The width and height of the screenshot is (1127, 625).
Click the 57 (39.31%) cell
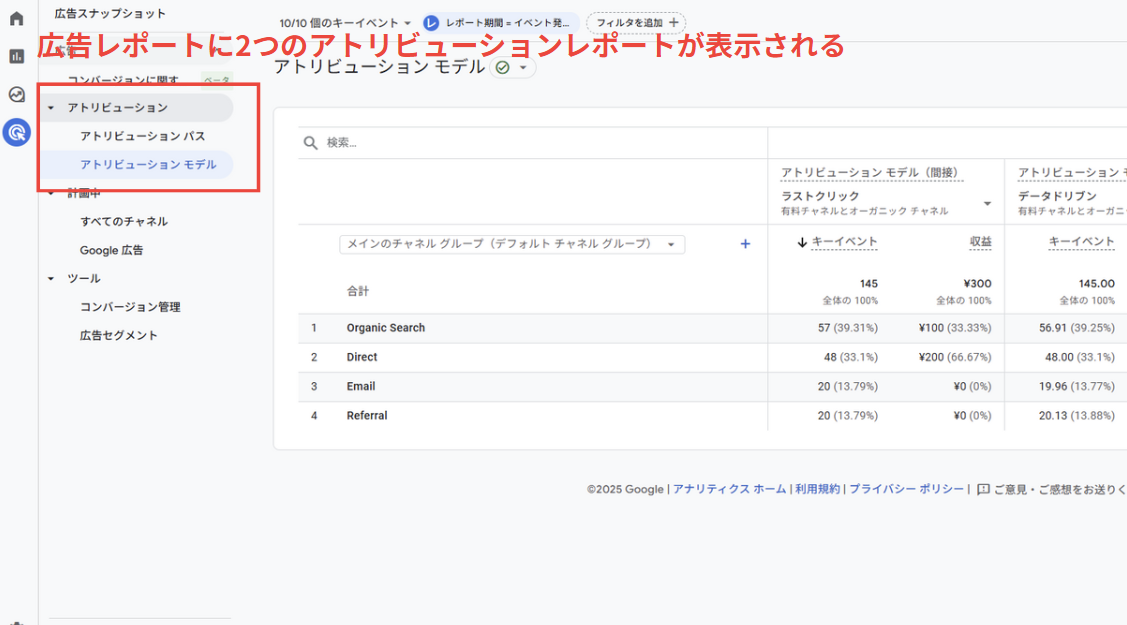pyautogui.click(x=847, y=328)
